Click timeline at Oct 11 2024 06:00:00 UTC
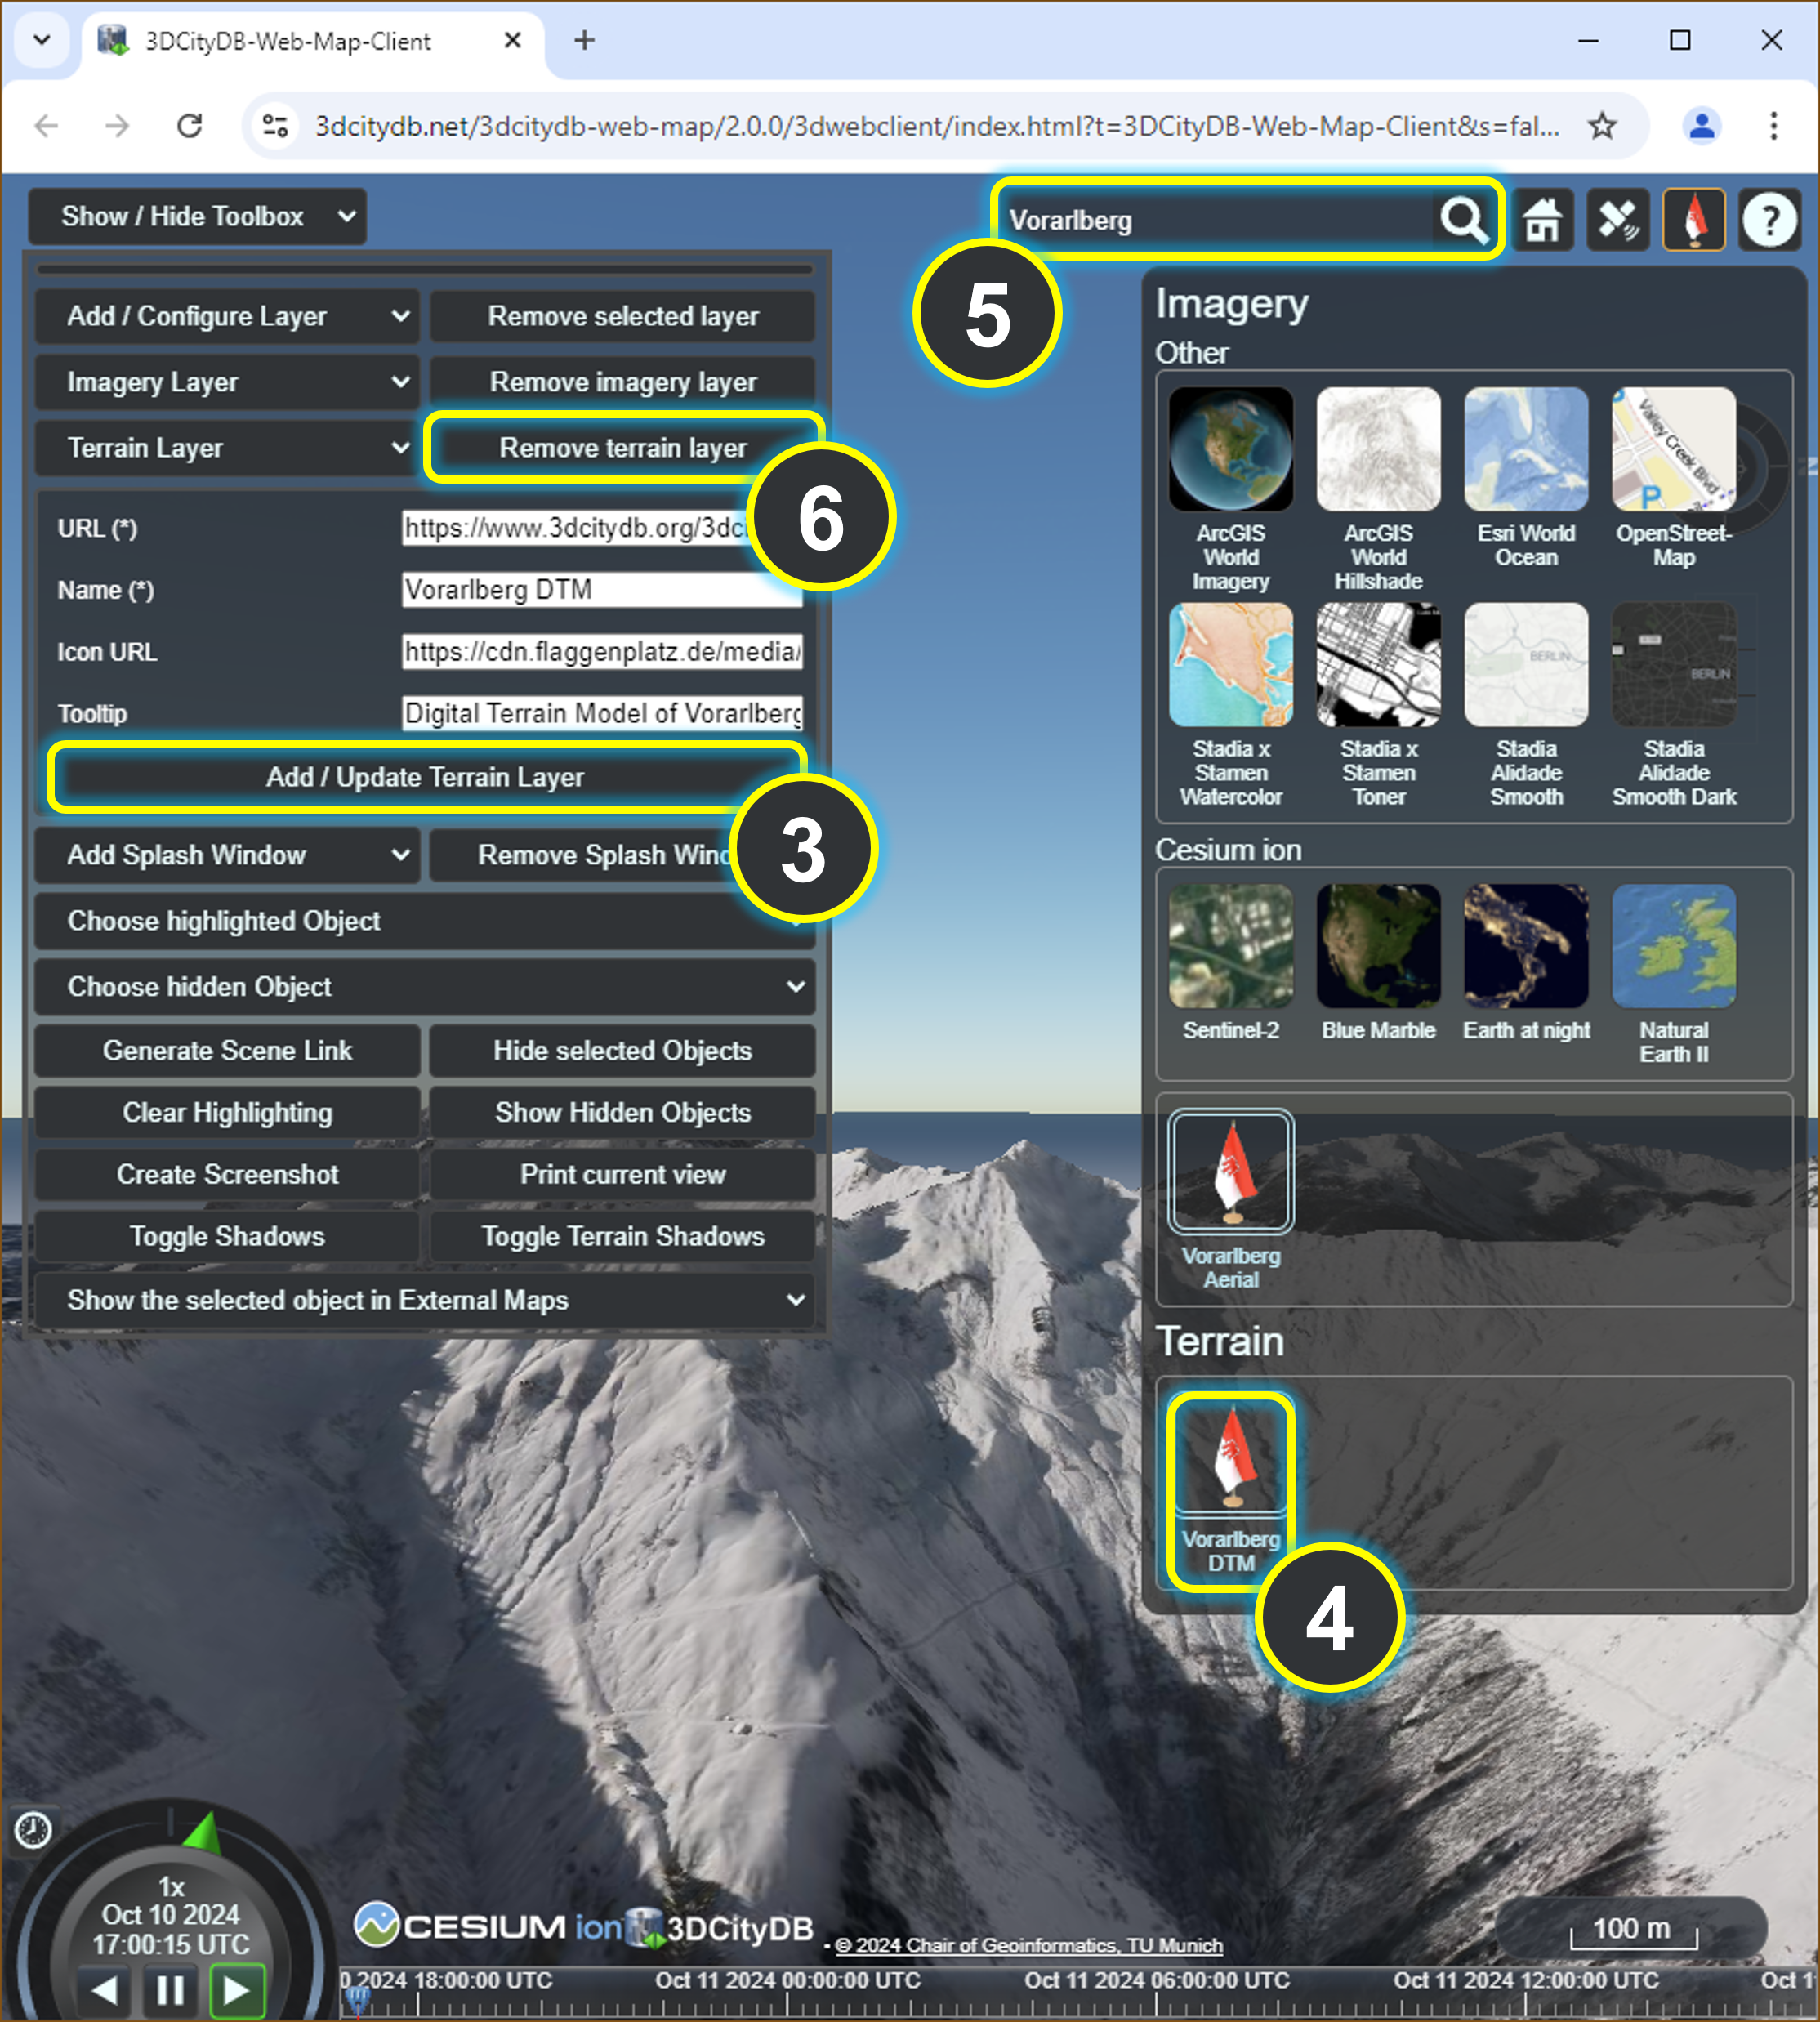The image size is (1820, 2022). coord(1157,1981)
